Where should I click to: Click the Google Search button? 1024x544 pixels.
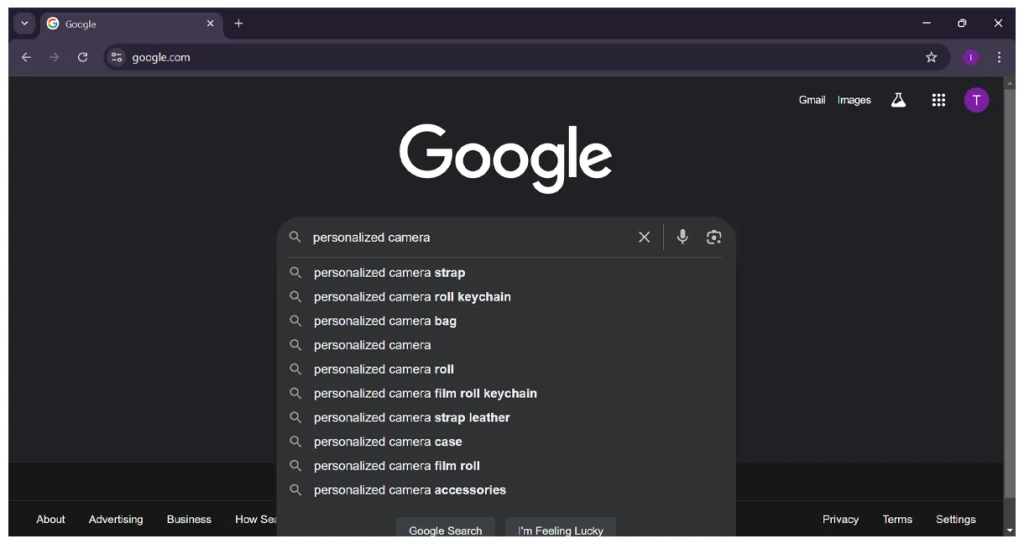click(x=445, y=528)
